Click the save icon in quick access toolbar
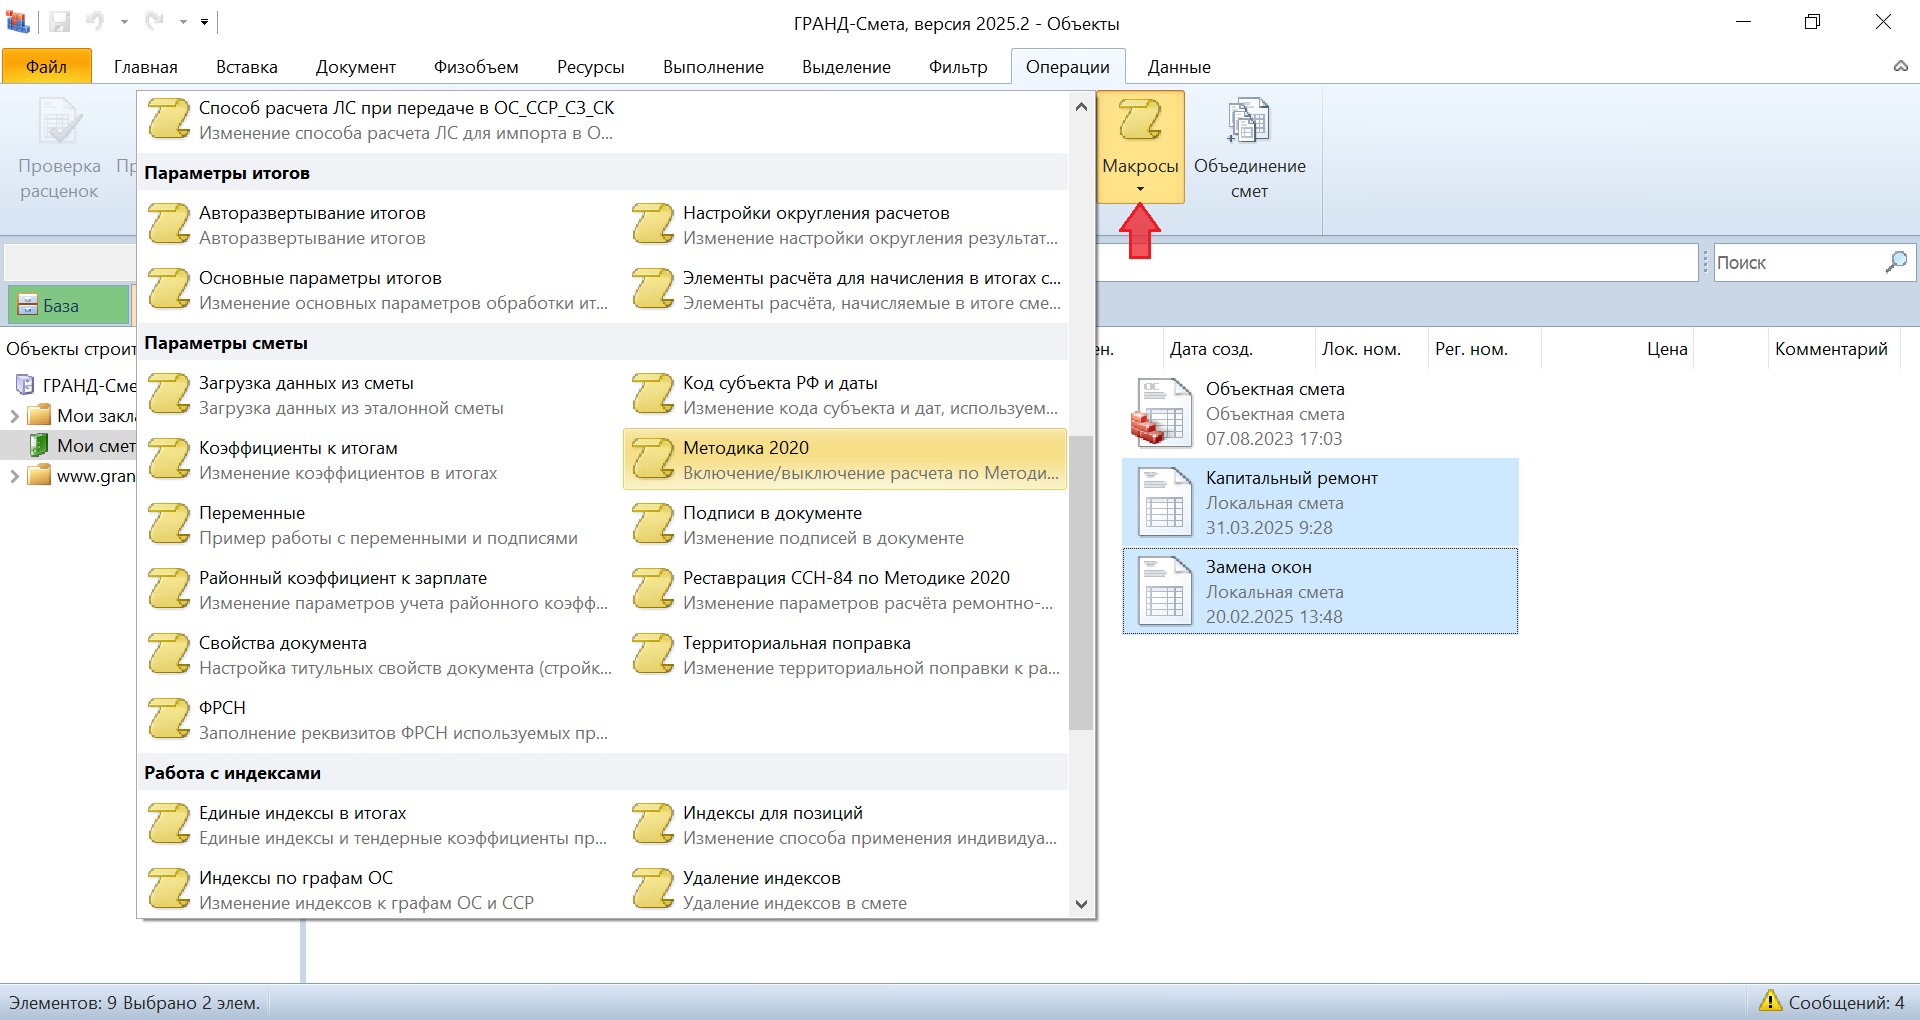1920x1020 pixels. (x=59, y=22)
